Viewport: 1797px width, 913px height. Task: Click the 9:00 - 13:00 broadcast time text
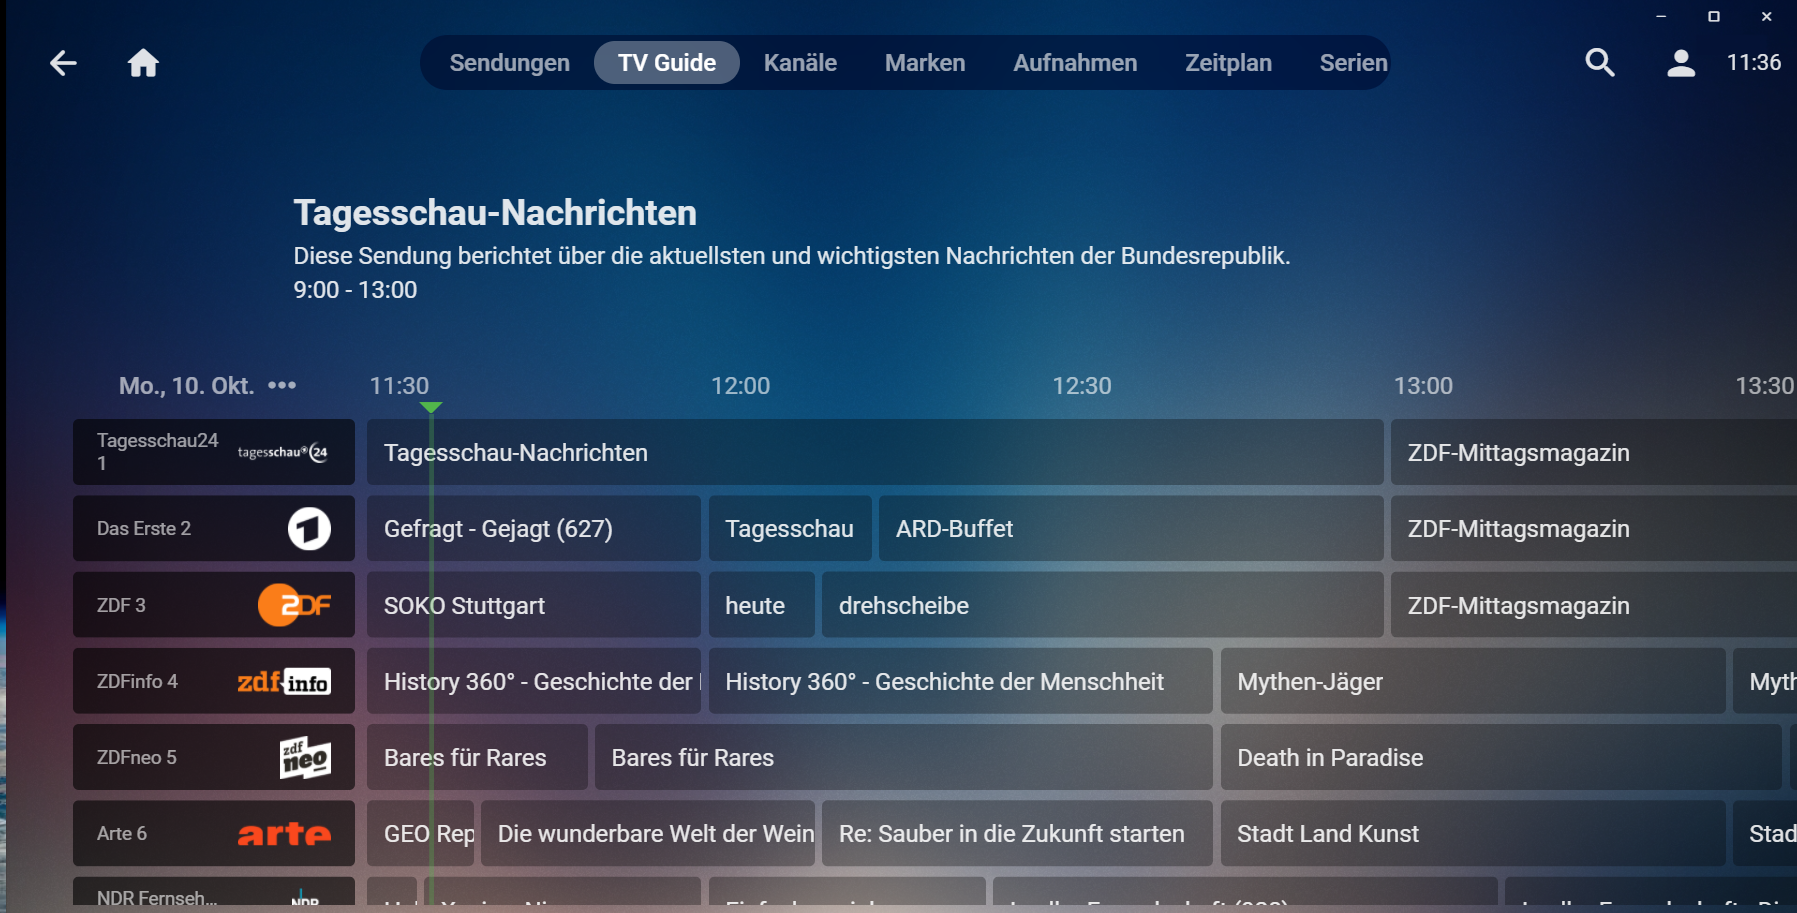point(355,290)
